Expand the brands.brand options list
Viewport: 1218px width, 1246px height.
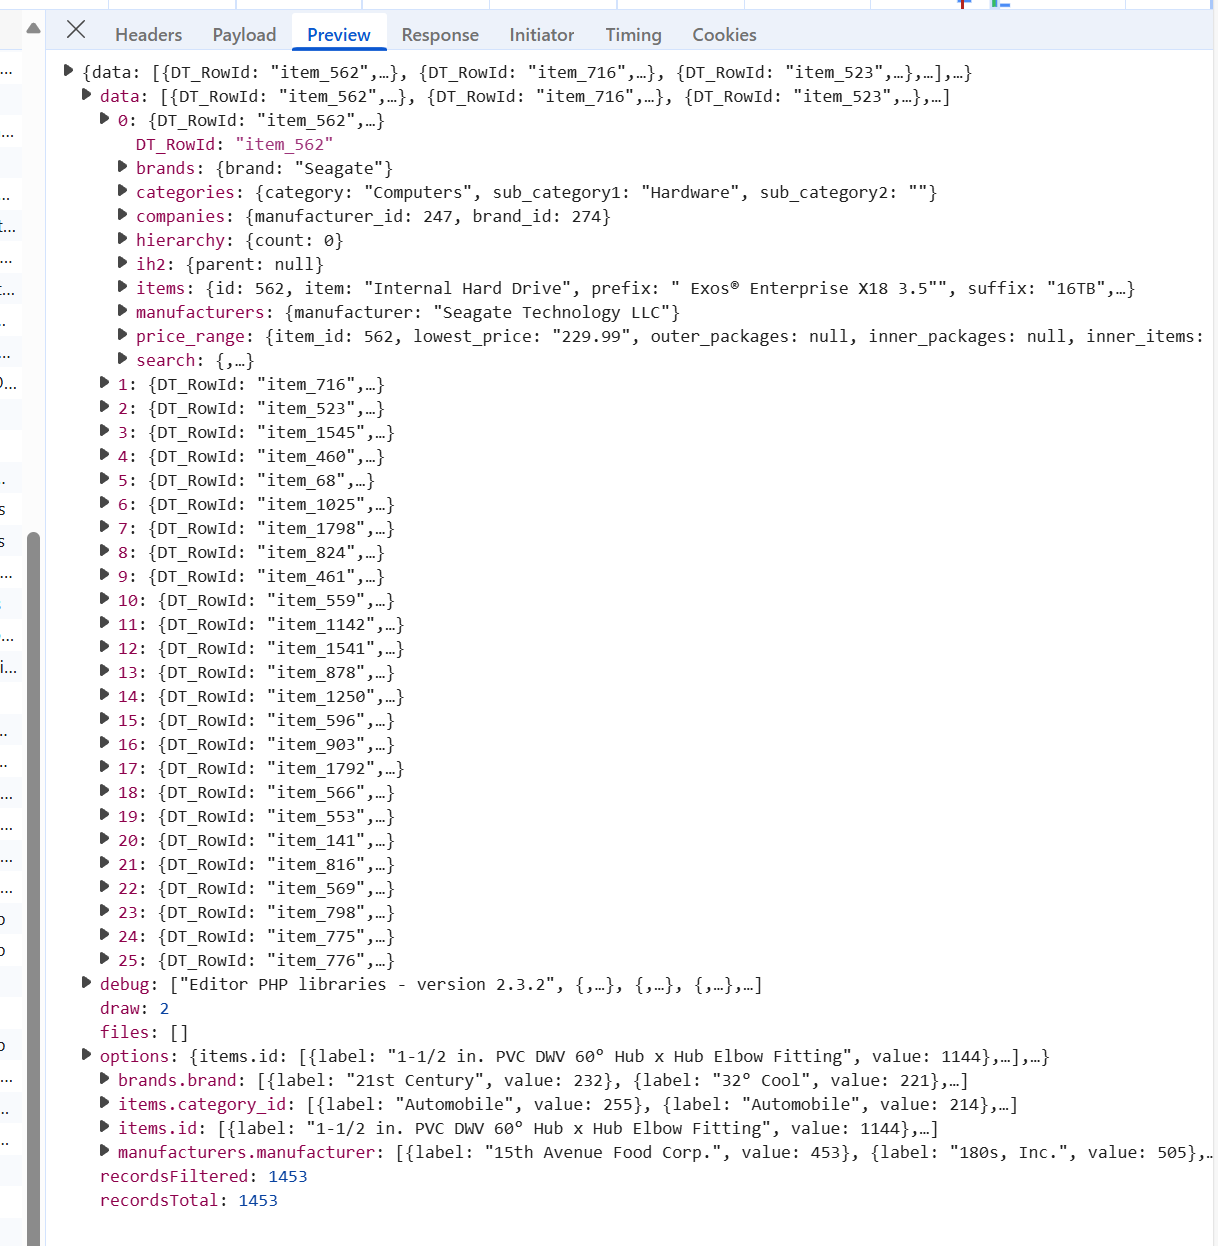pyautogui.click(x=104, y=1078)
